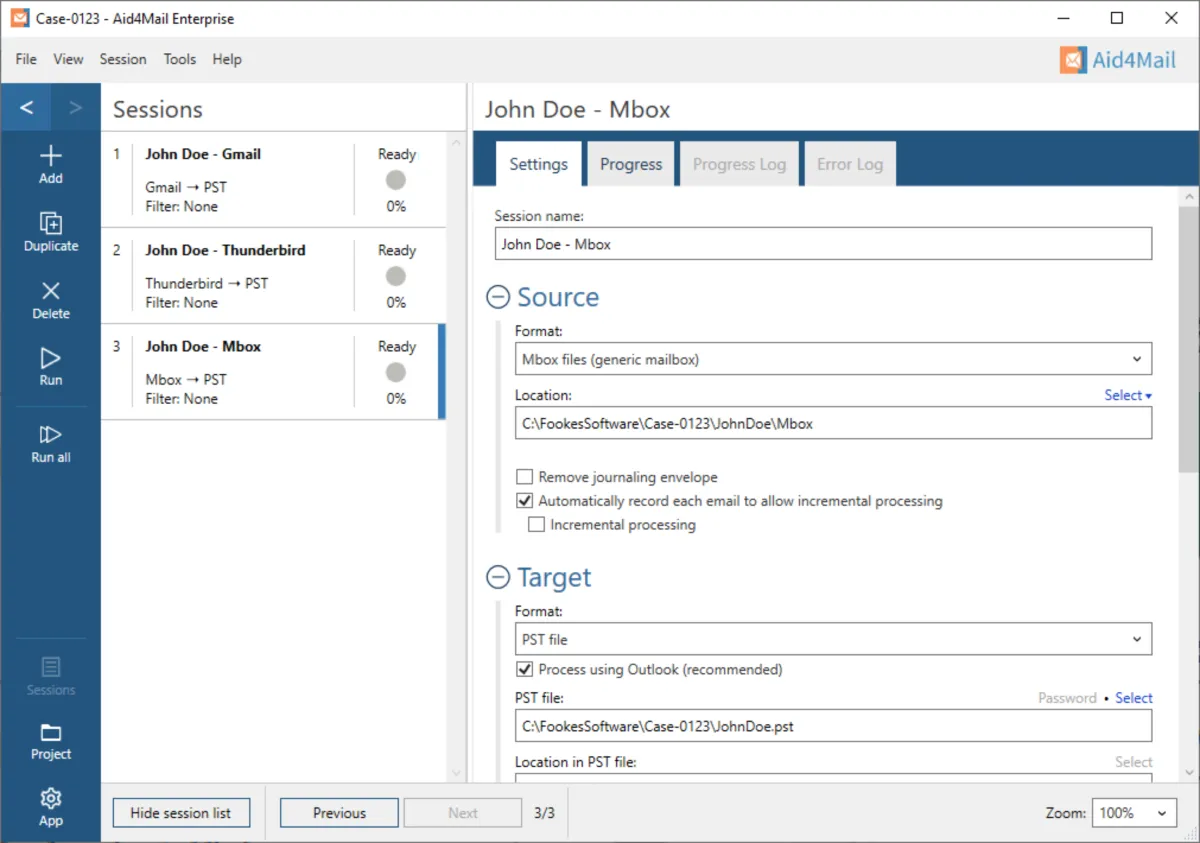The width and height of the screenshot is (1200, 843).
Task: Uncheck Process using Outlook (recommended)
Action: (x=524, y=669)
